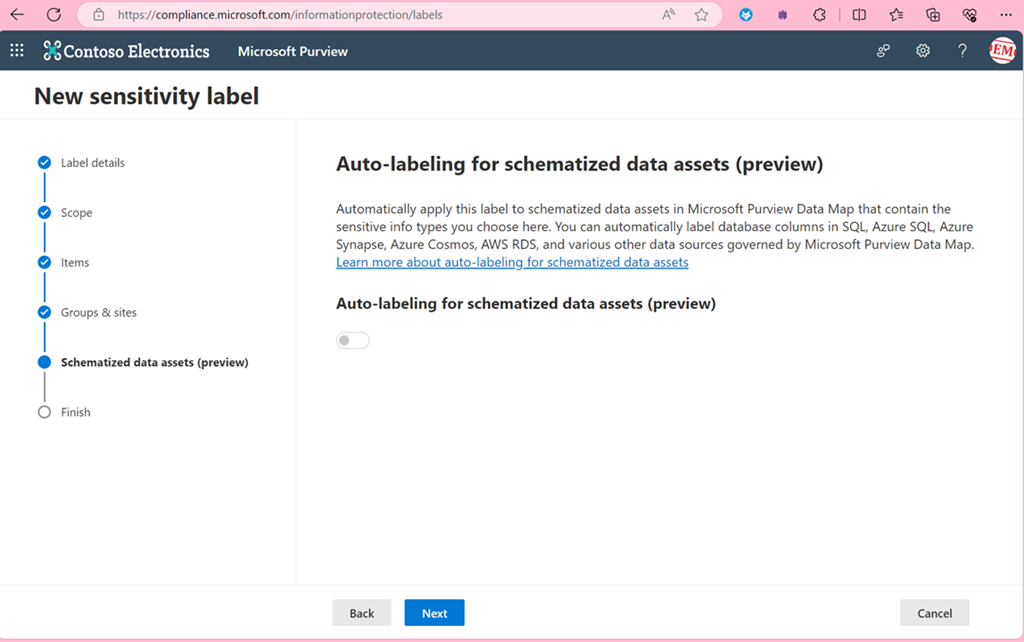Screen dimensions: 1024x642
Task: Open the Help question mark icon
Action: (962, 50)
